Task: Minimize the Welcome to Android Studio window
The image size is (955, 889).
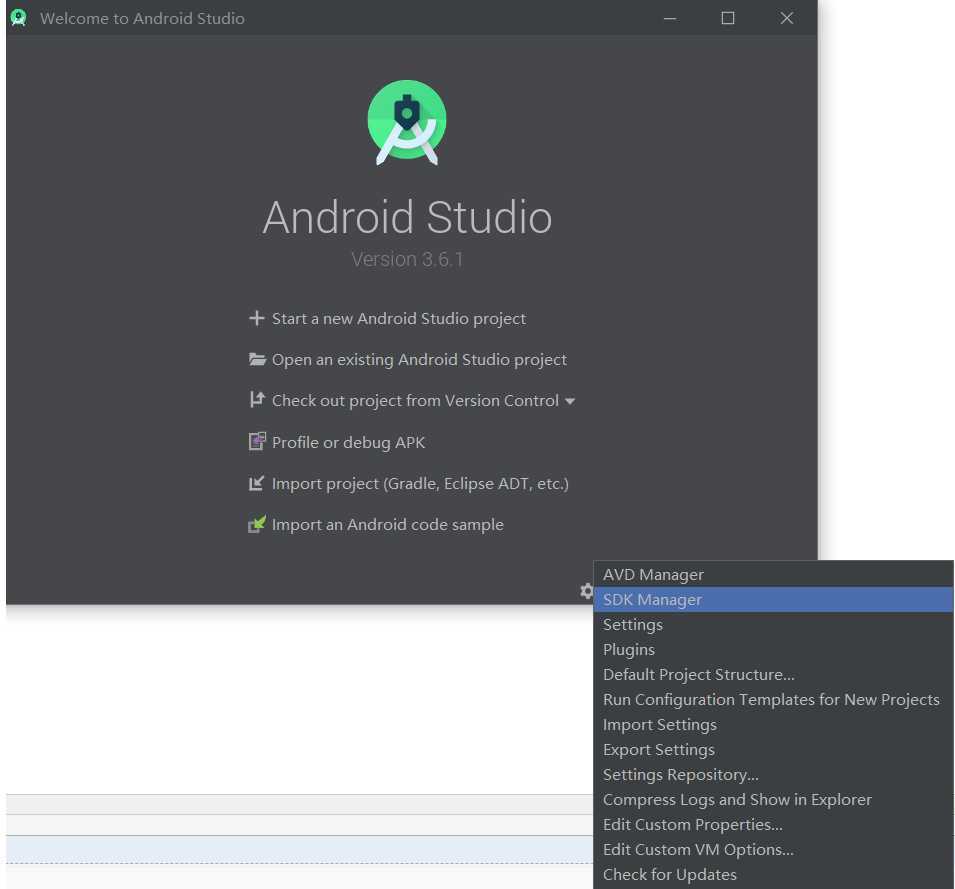Action: pos(669,18)
